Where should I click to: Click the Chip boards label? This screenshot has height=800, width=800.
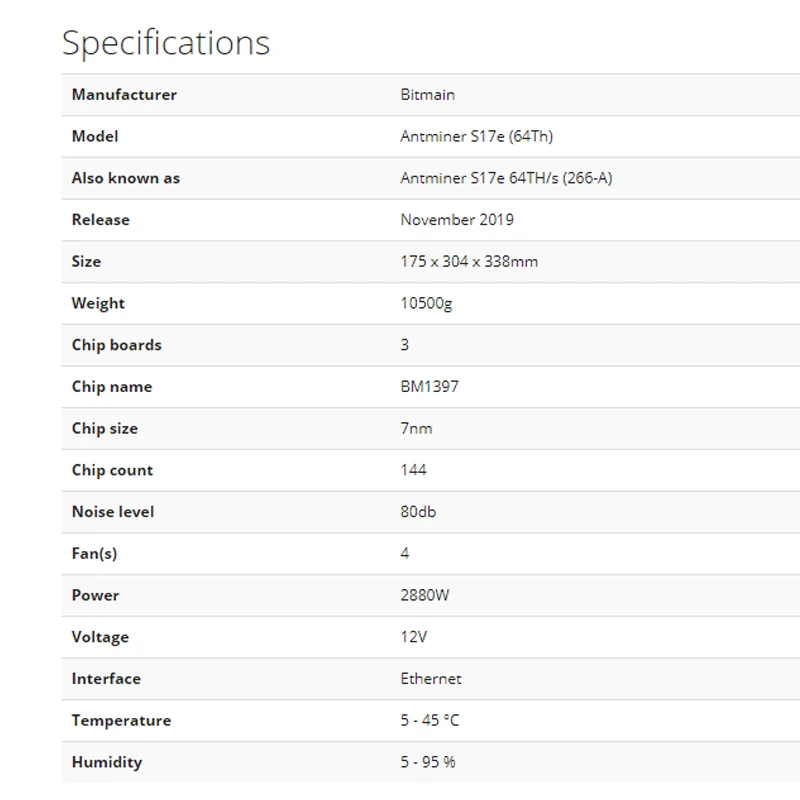click(116, 345)
